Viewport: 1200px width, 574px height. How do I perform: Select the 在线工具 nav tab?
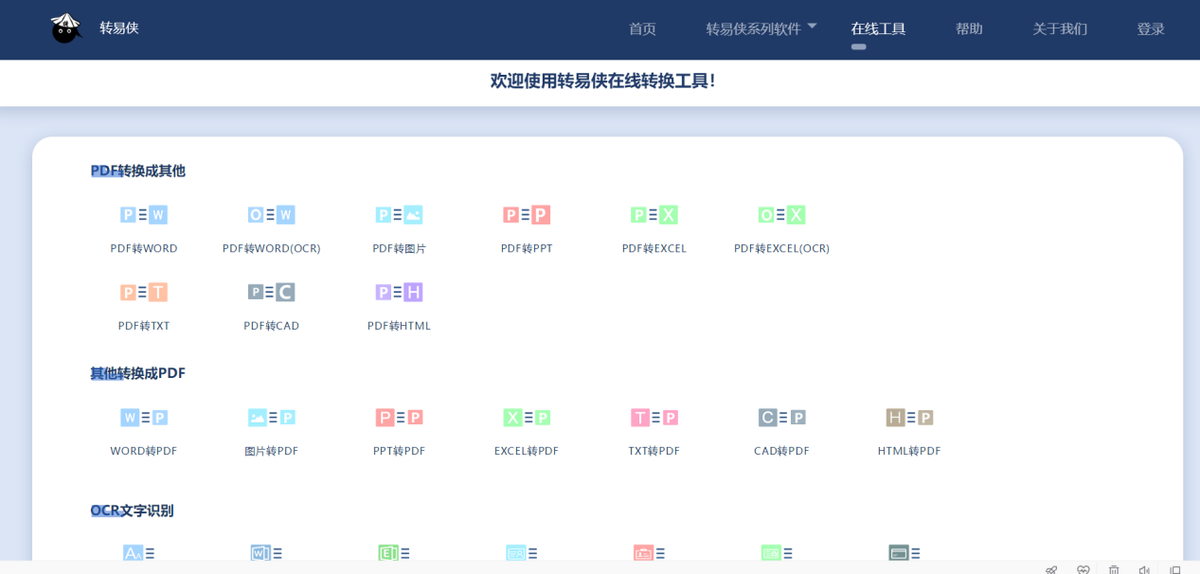[878, 29]
